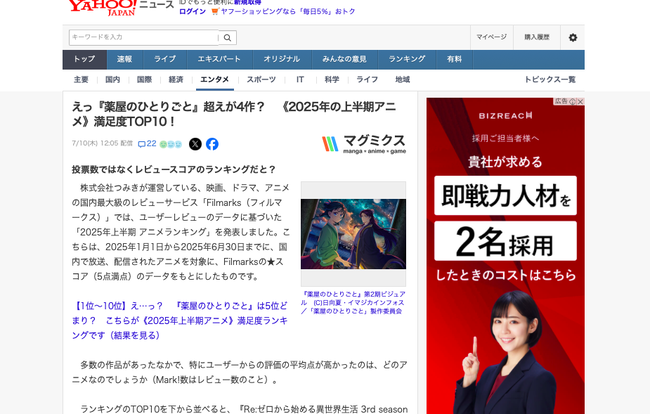Share article on Facebook icon

(212, 144)
